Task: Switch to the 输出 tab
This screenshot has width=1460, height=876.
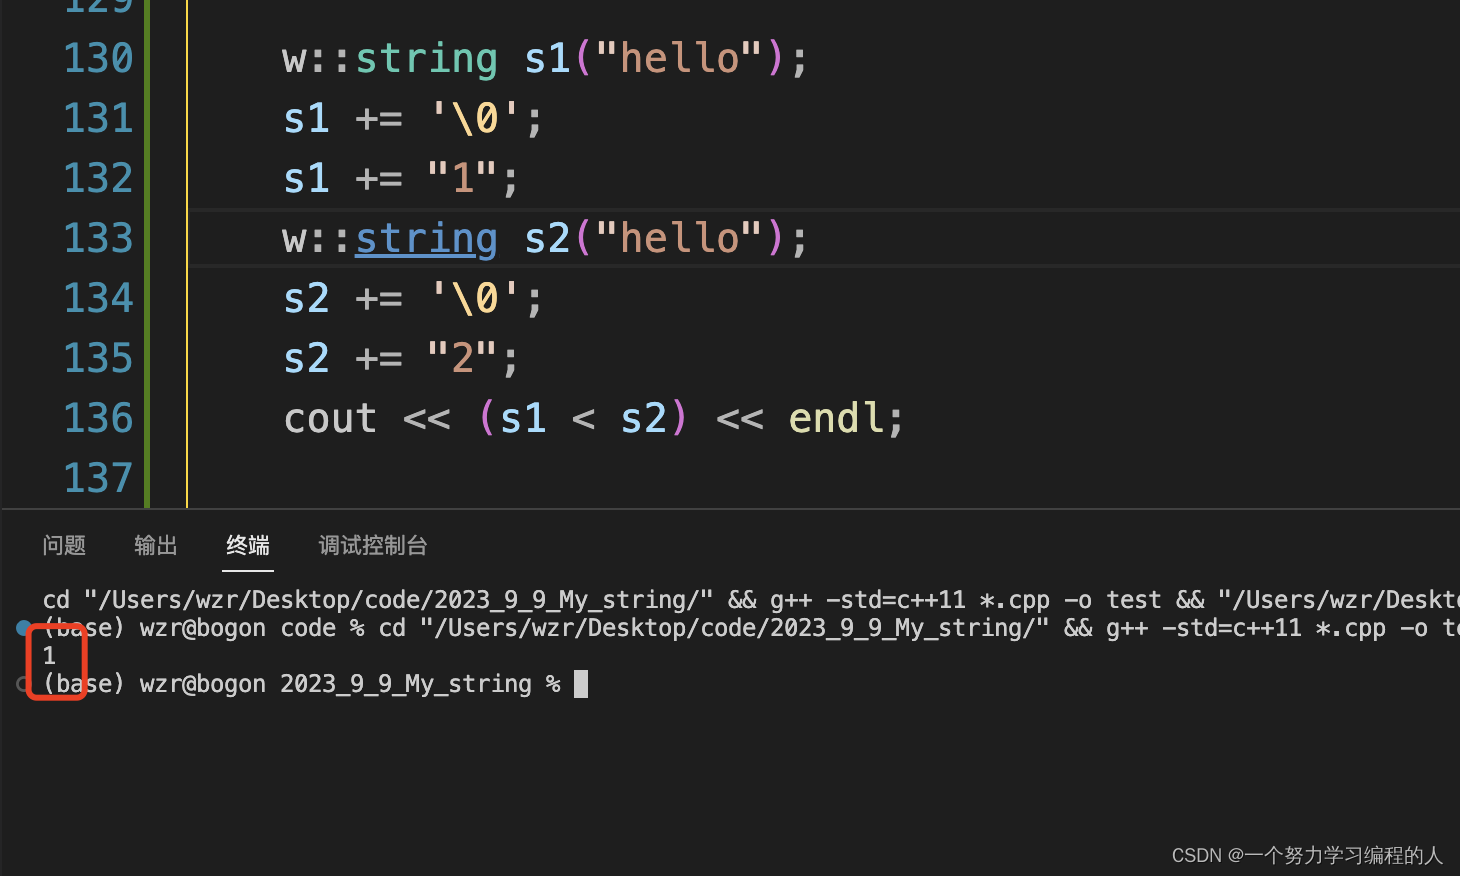Action: [156, 545]
